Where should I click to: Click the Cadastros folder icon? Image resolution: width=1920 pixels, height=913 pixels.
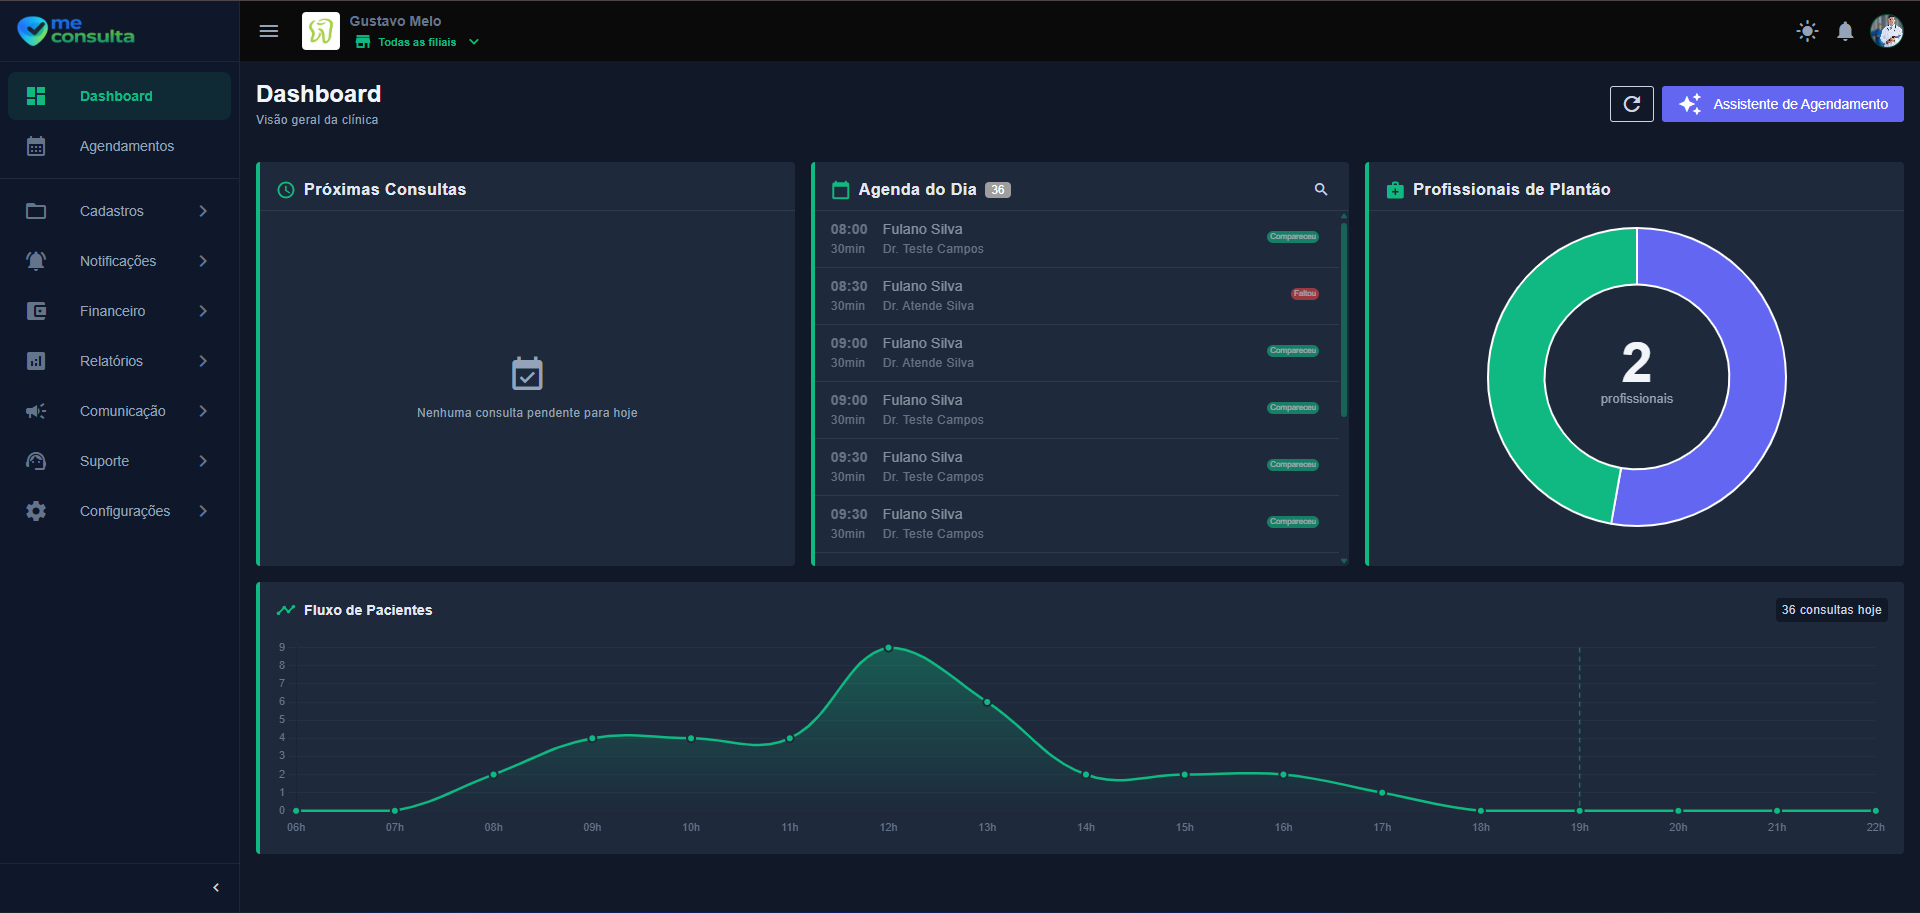pos(36,211)
